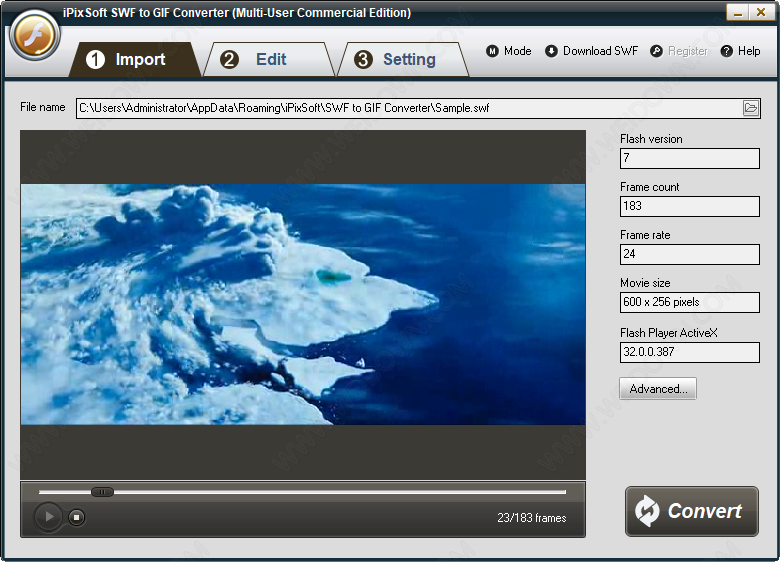Click the Frame rate field showing 24
This screenshot has width=780, height=562.
pos(689,254)
